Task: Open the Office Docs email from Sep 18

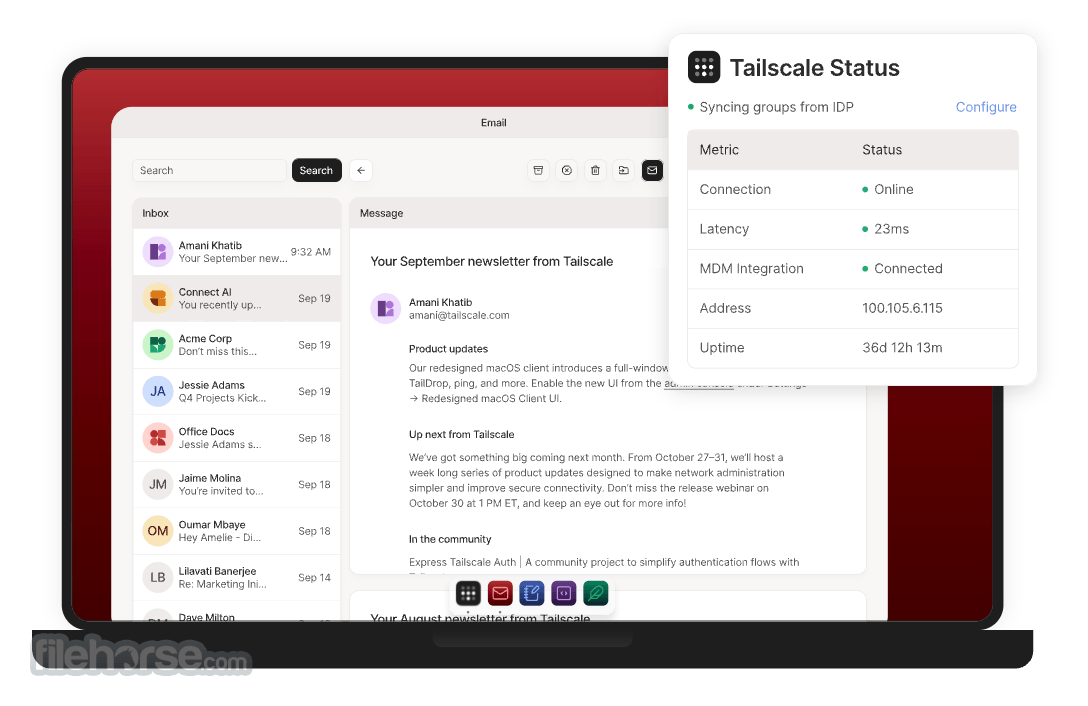Action: pyautogui.click(x=237, y=437)
